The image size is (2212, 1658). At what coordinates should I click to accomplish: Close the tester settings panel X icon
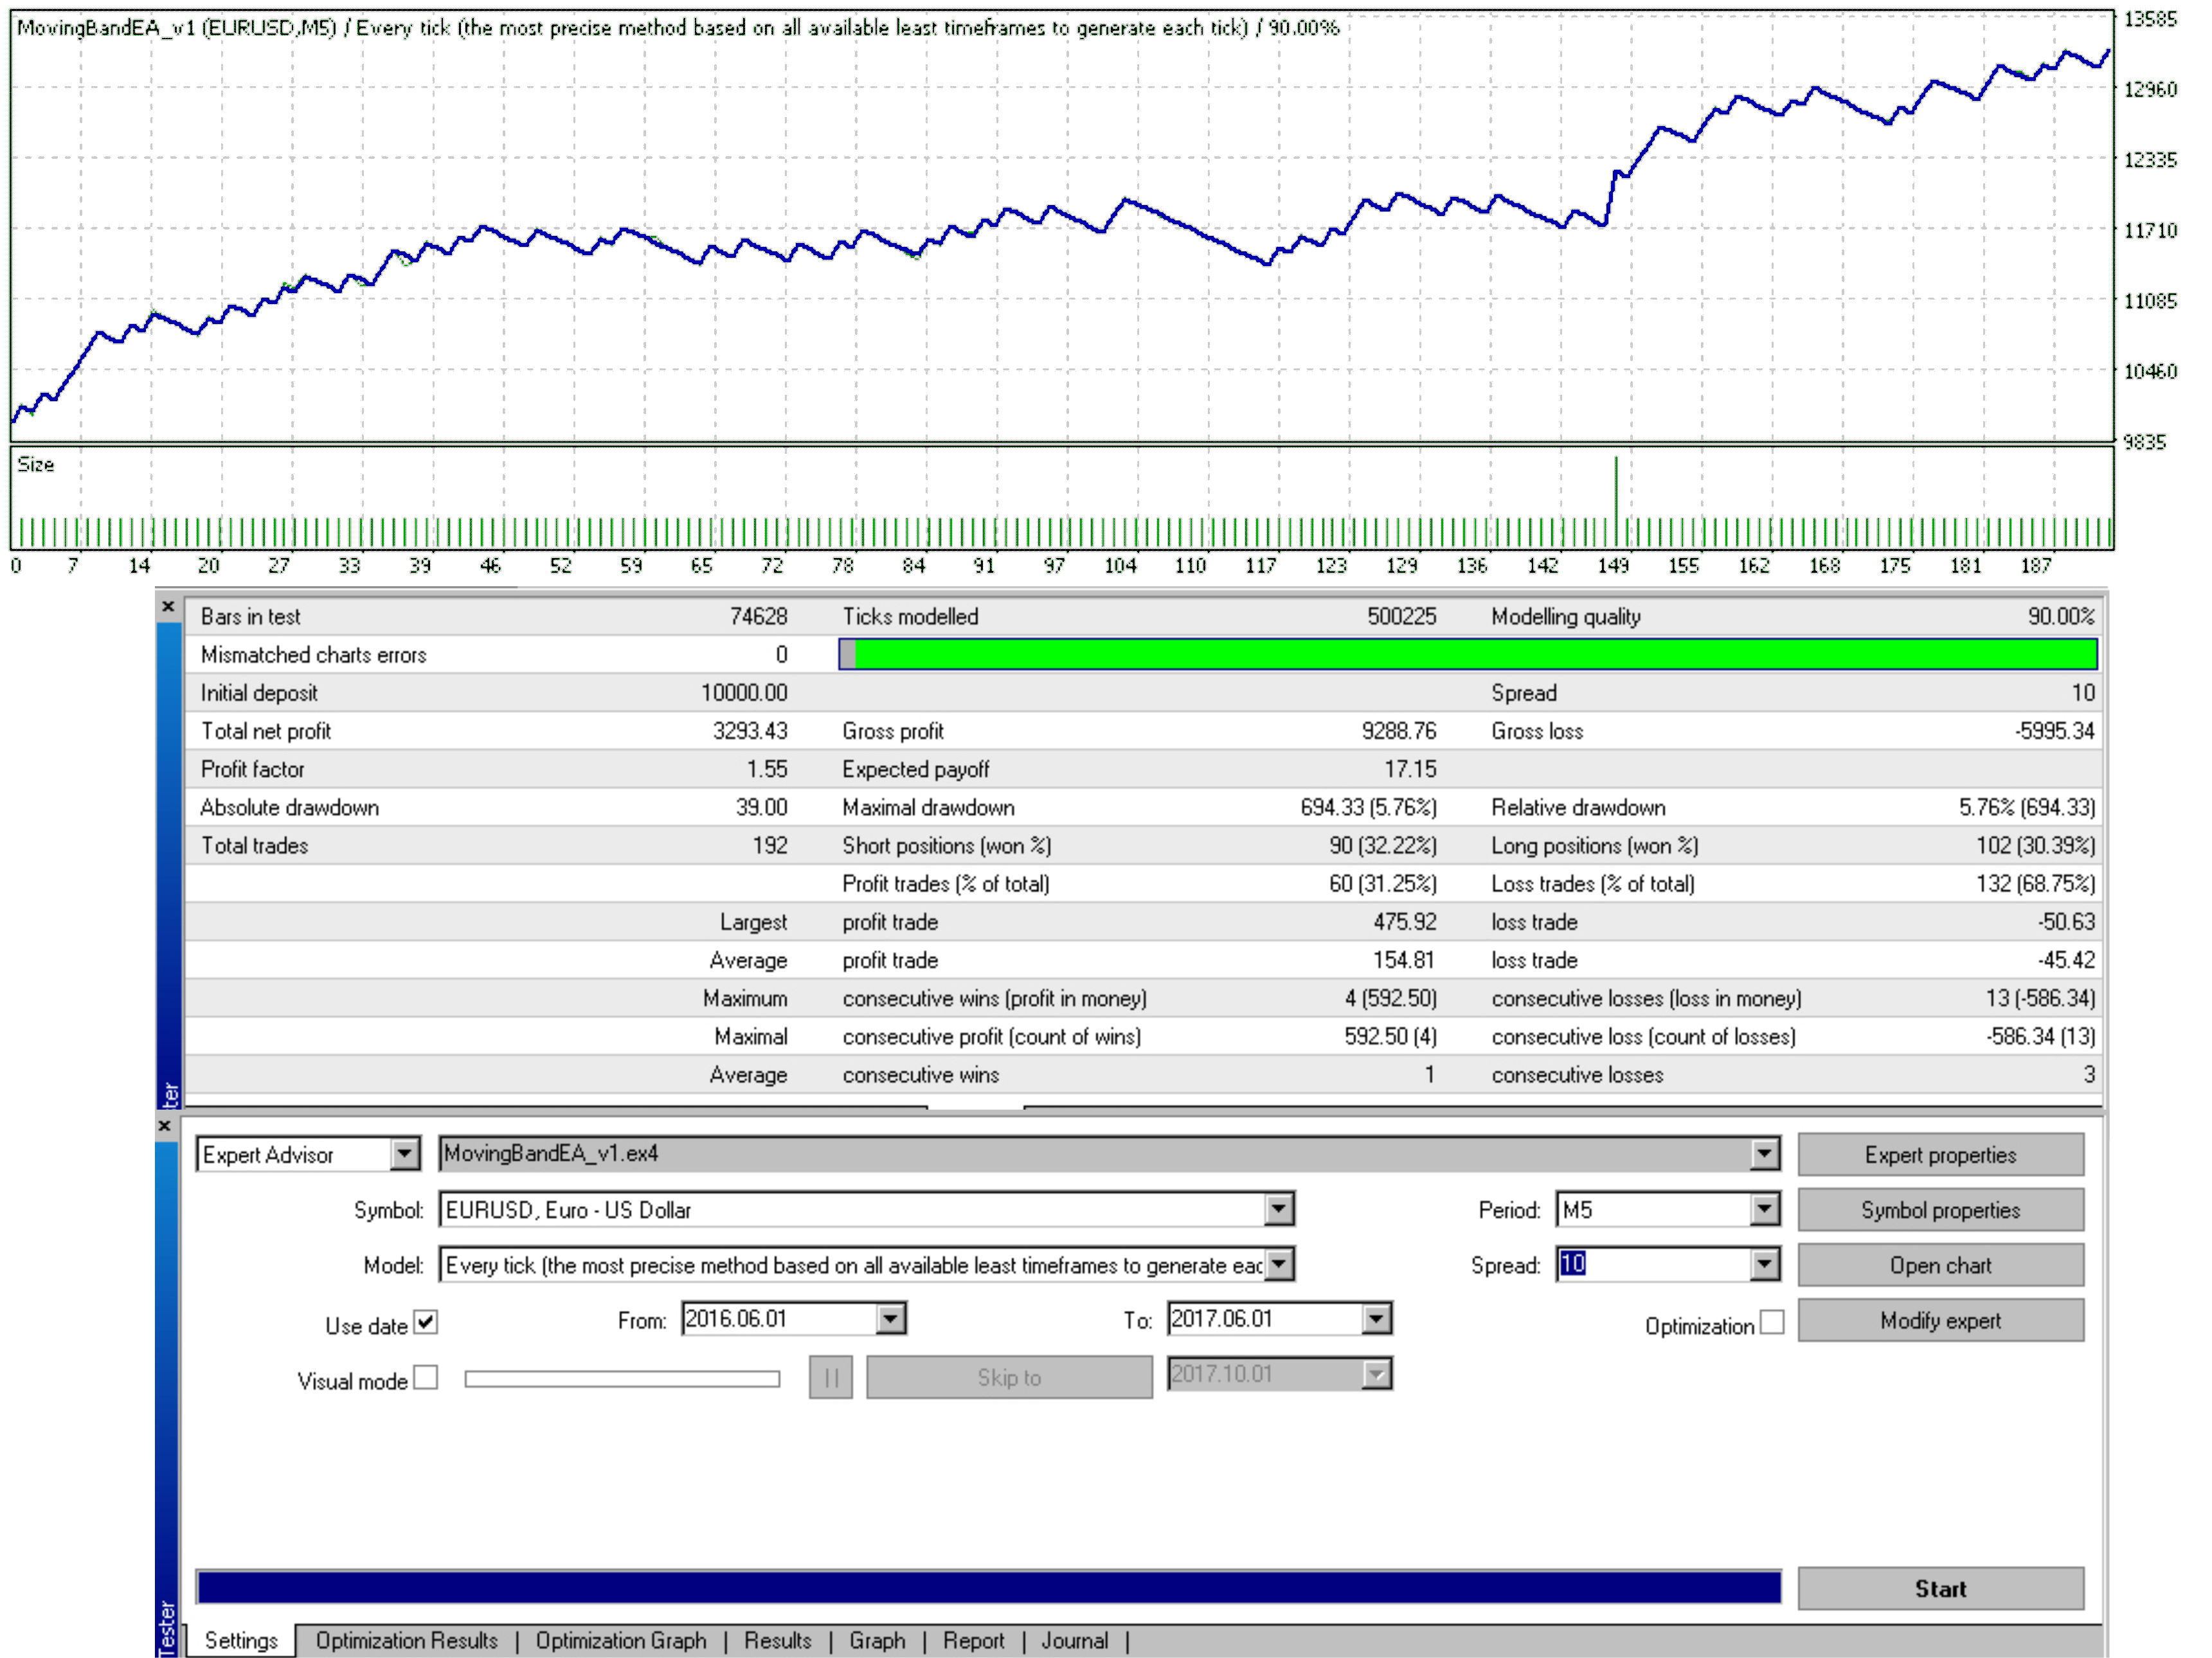click(166, 1126)
